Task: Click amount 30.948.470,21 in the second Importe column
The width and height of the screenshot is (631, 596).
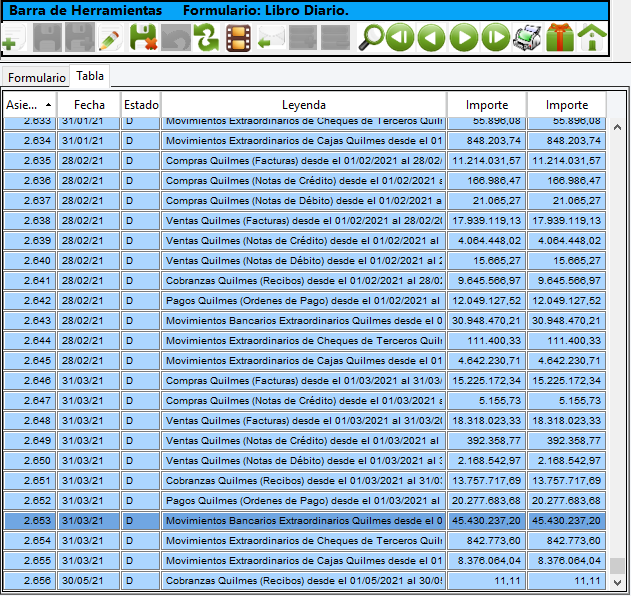Action: [567, 321]
